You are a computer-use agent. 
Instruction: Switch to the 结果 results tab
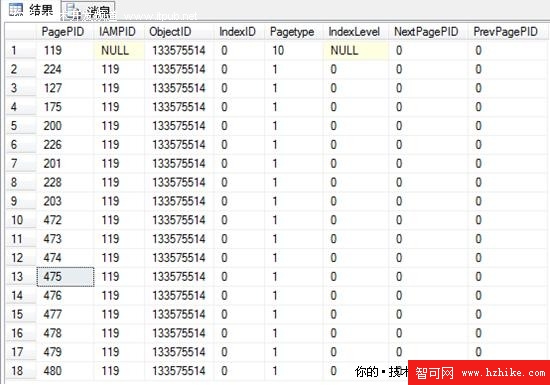click(x=32, y=10)
